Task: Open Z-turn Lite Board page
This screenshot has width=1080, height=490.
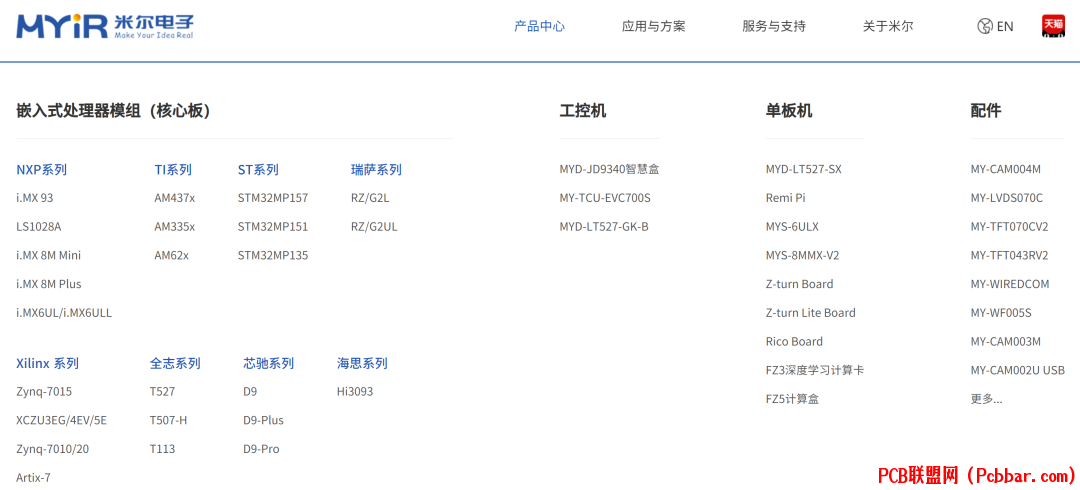Action: tap(811, 313)
